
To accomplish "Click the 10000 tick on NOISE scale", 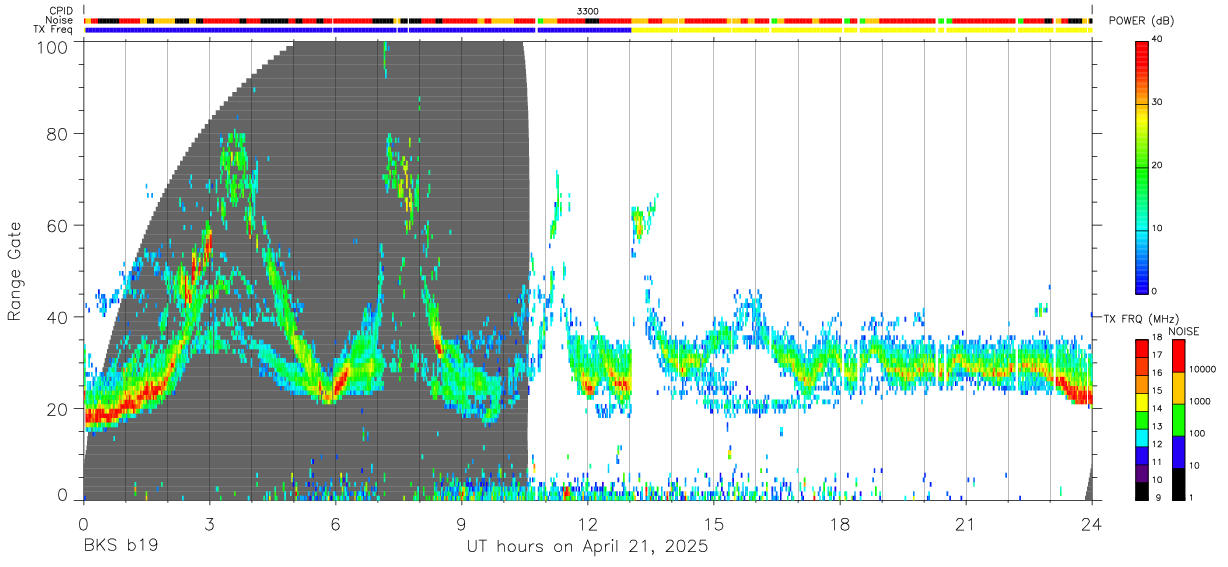I will tap(1204, 369).
